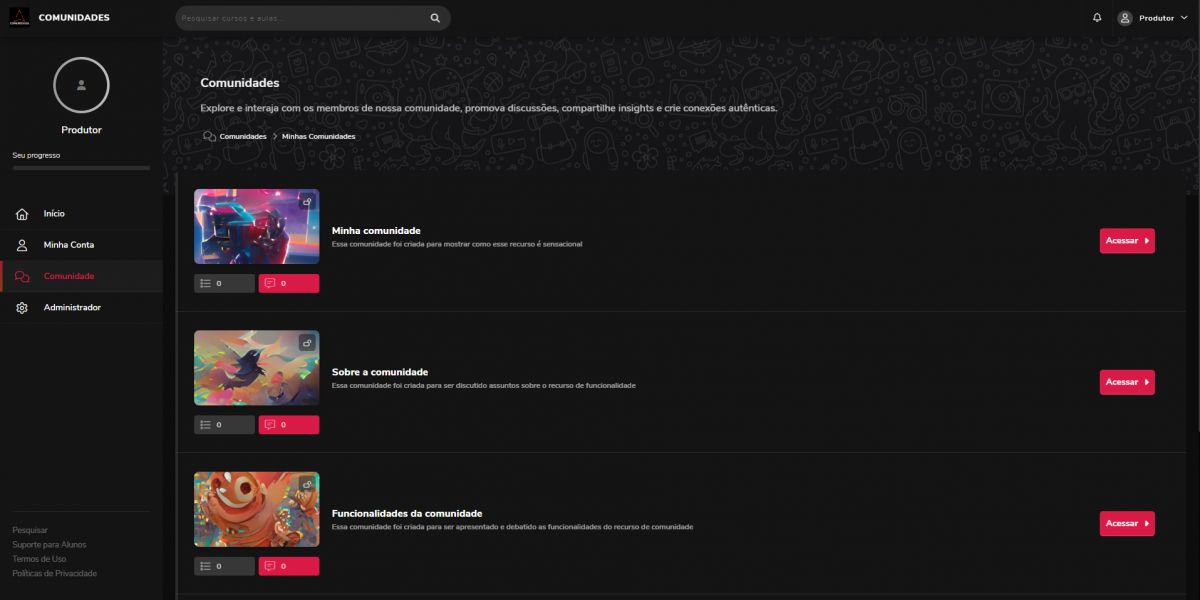Viewport: 1200px width, 600px height.
Task: Click the topics list counter under Minha comunidade
Action: (224, 283)
